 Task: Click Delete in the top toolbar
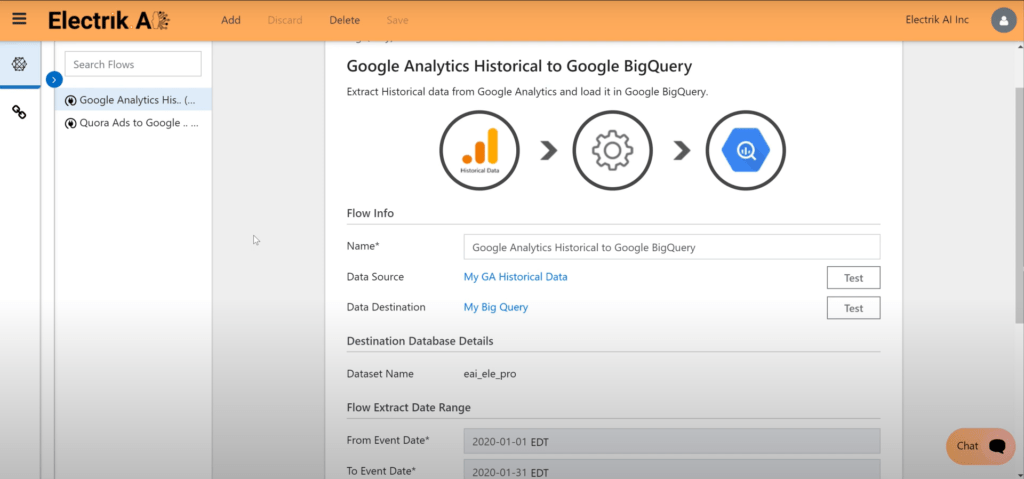pos(344,20)
